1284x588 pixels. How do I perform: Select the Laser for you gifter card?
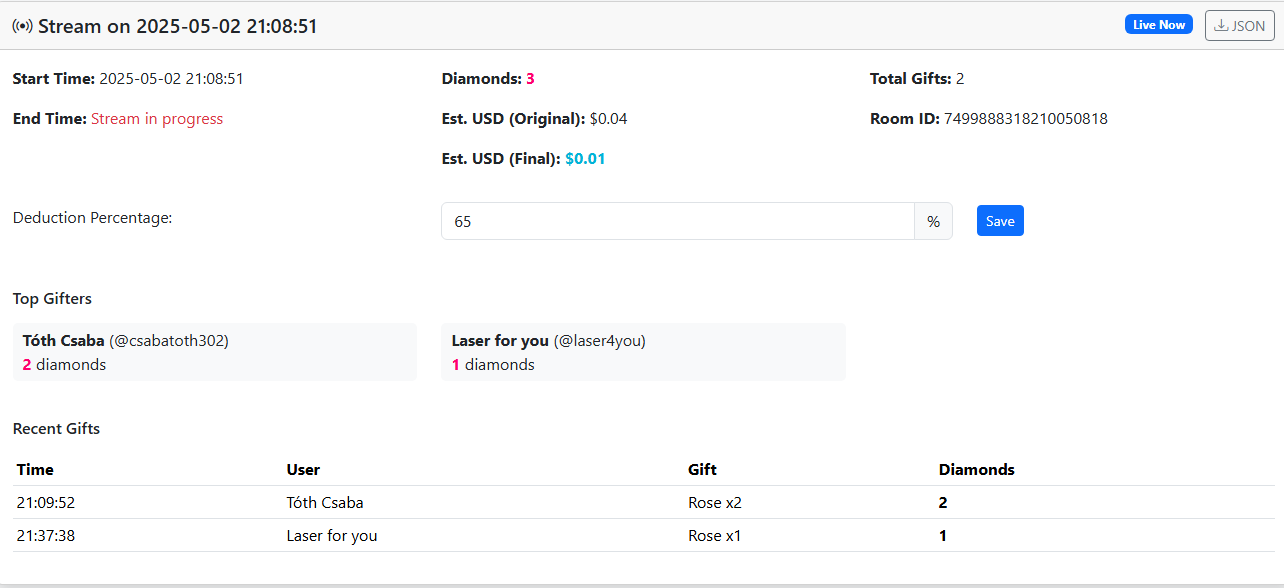click(643, 352)
